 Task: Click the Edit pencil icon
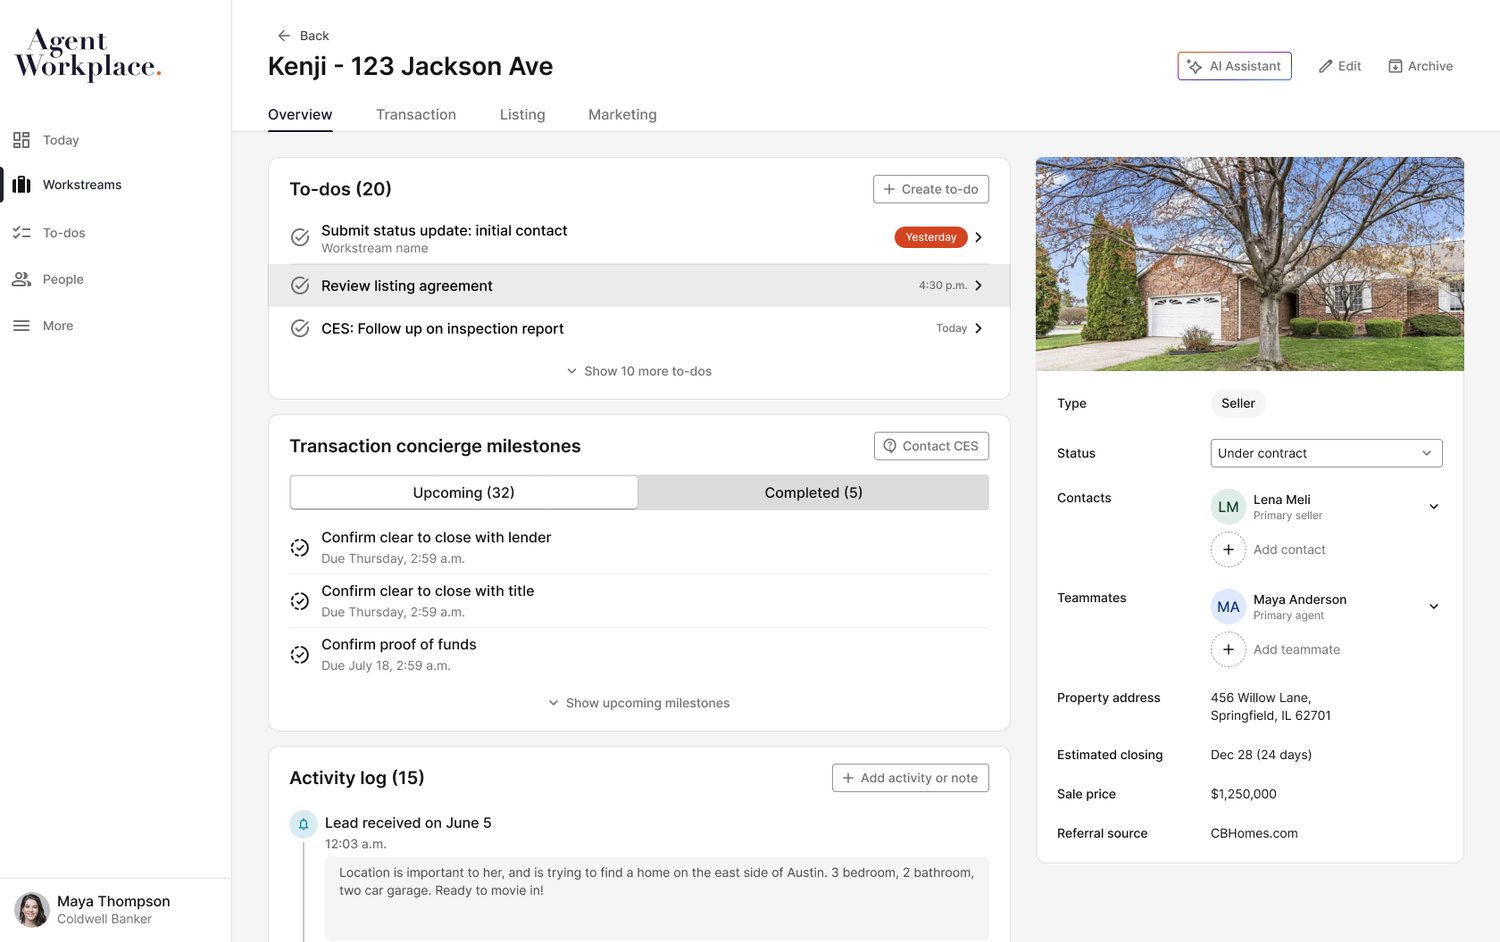click(1326, 66)
